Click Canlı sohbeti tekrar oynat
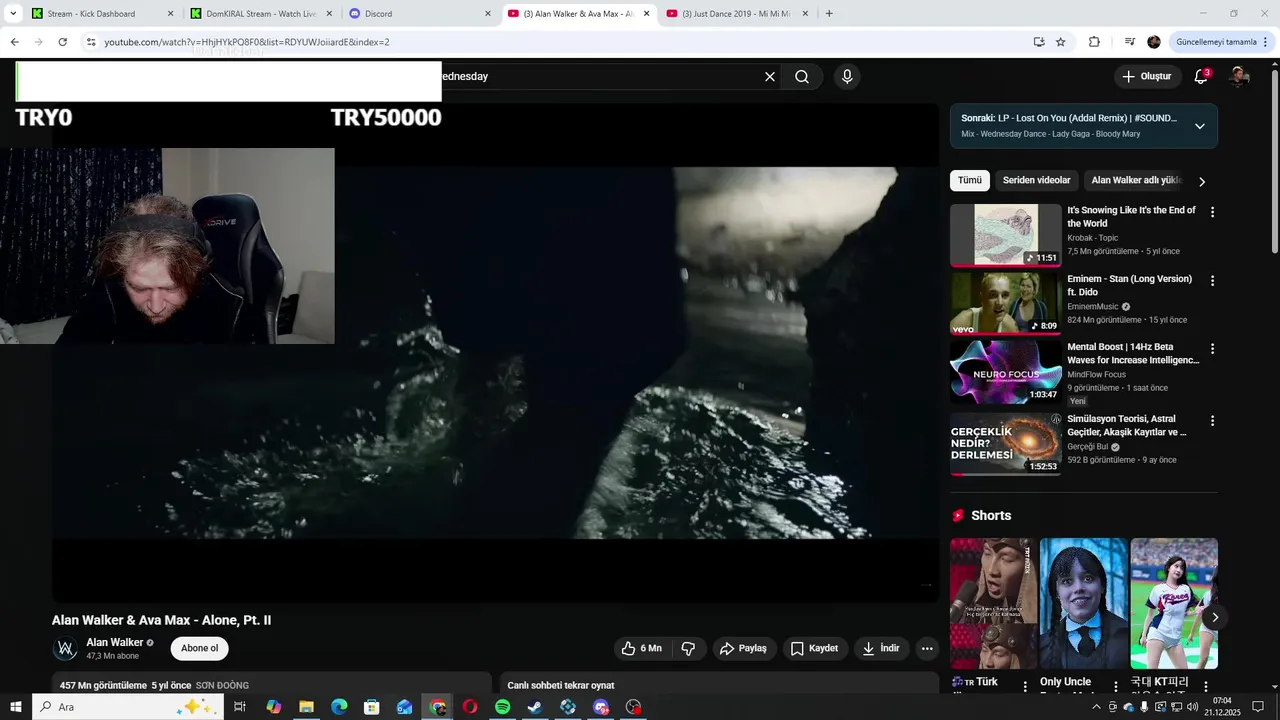The width and height of the screenshot is (1280, 720). [561, 685]
